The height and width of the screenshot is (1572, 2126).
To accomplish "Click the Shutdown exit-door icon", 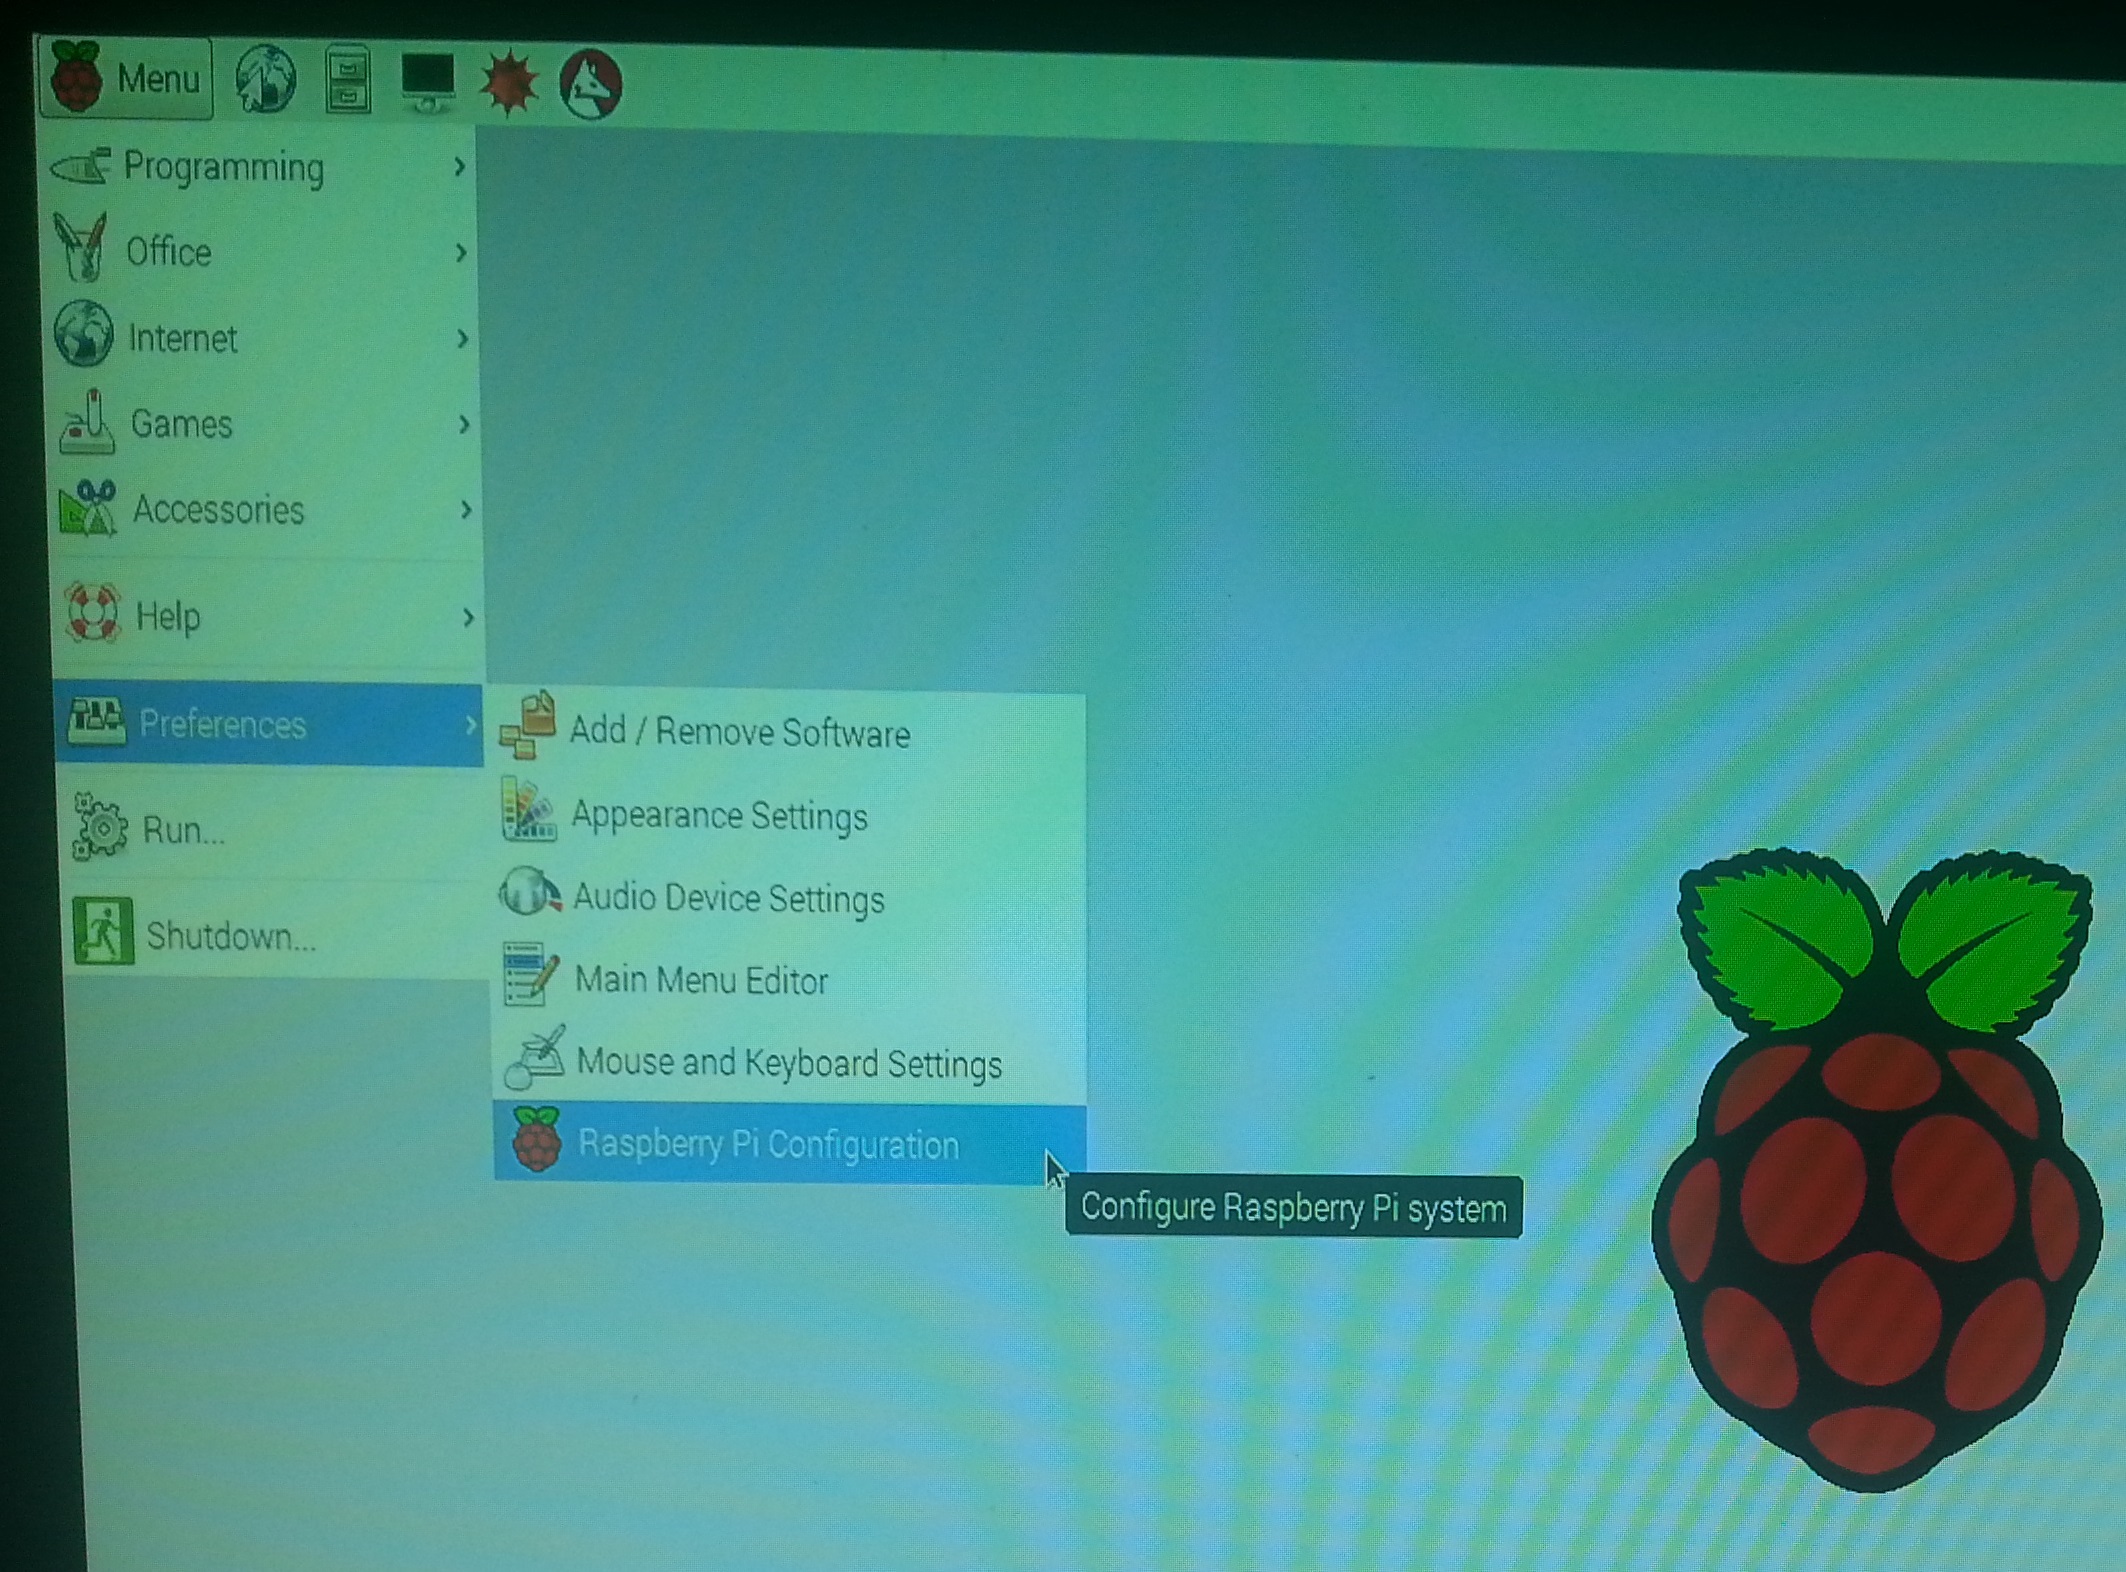I will (103, 931).
